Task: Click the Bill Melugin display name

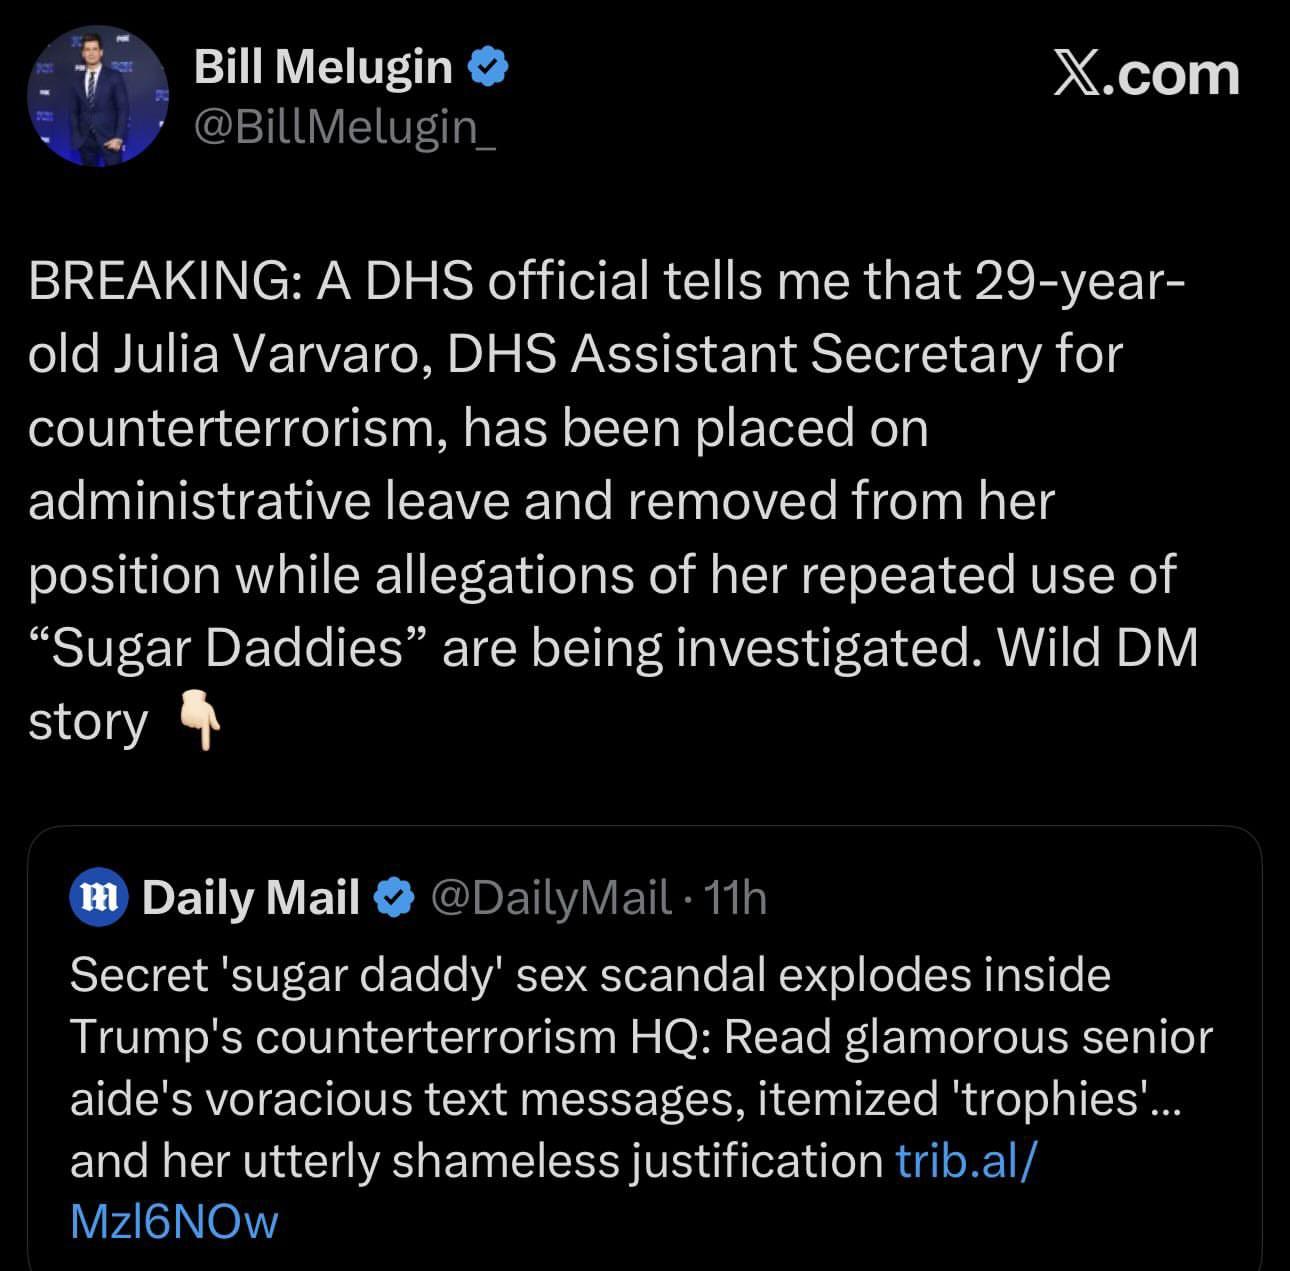Action: 323,67
